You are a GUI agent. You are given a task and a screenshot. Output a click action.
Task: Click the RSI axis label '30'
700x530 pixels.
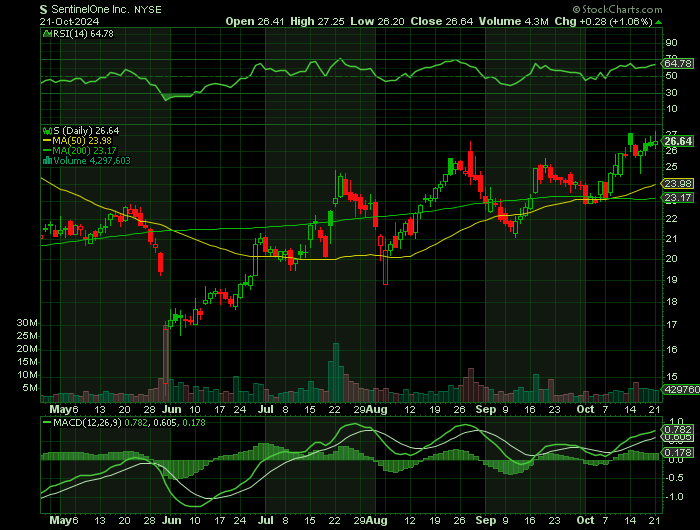(x=671, y=92)
